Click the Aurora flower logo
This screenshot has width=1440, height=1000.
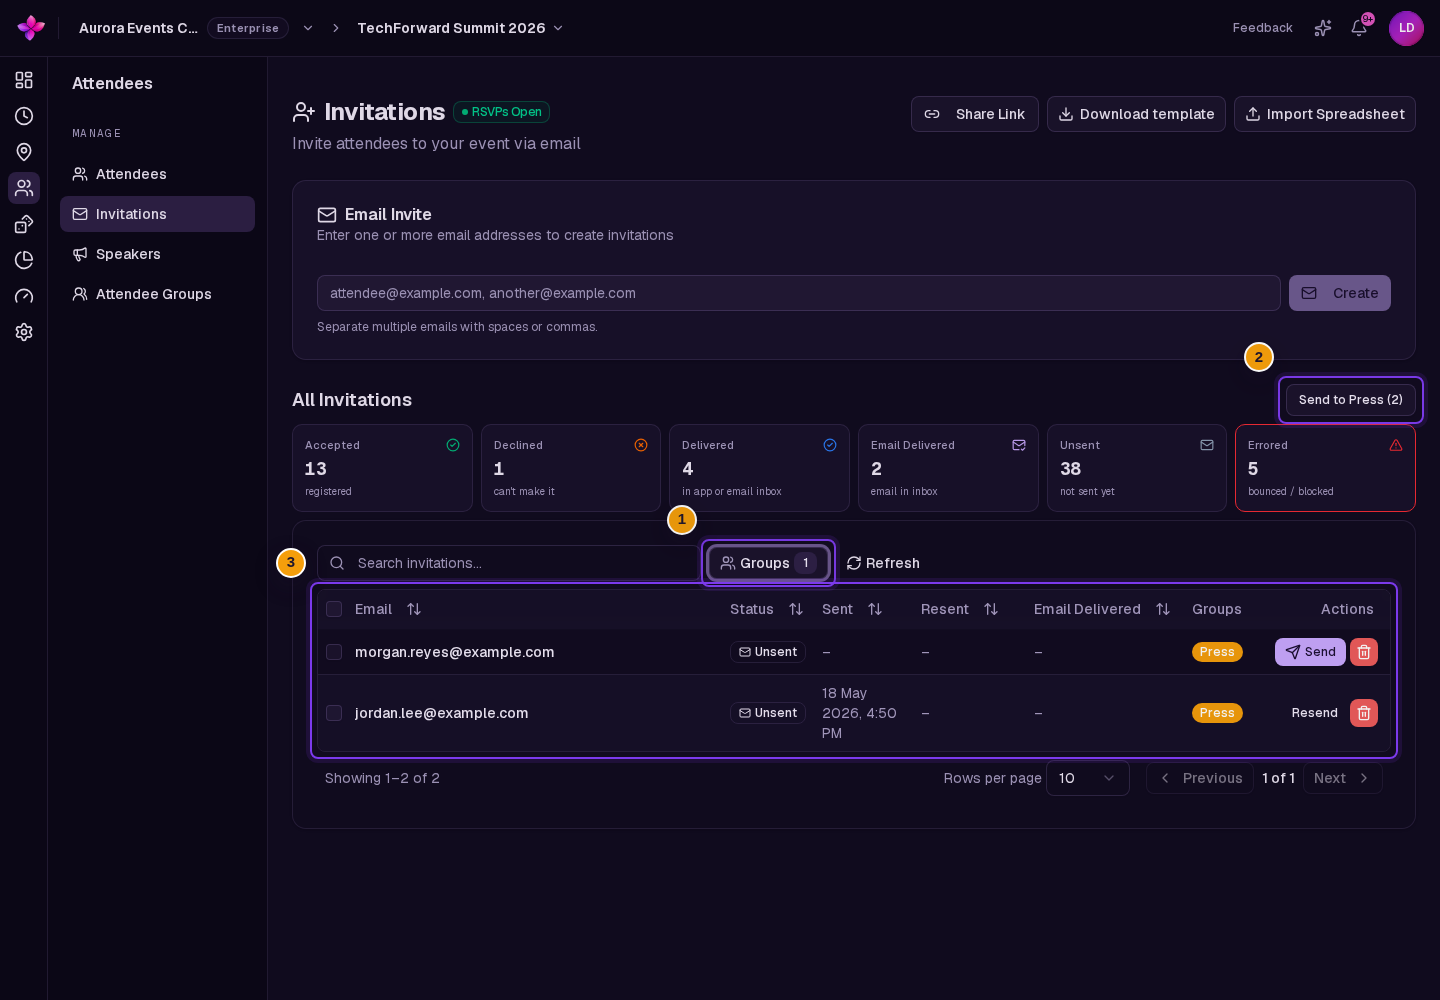(31, 28)
